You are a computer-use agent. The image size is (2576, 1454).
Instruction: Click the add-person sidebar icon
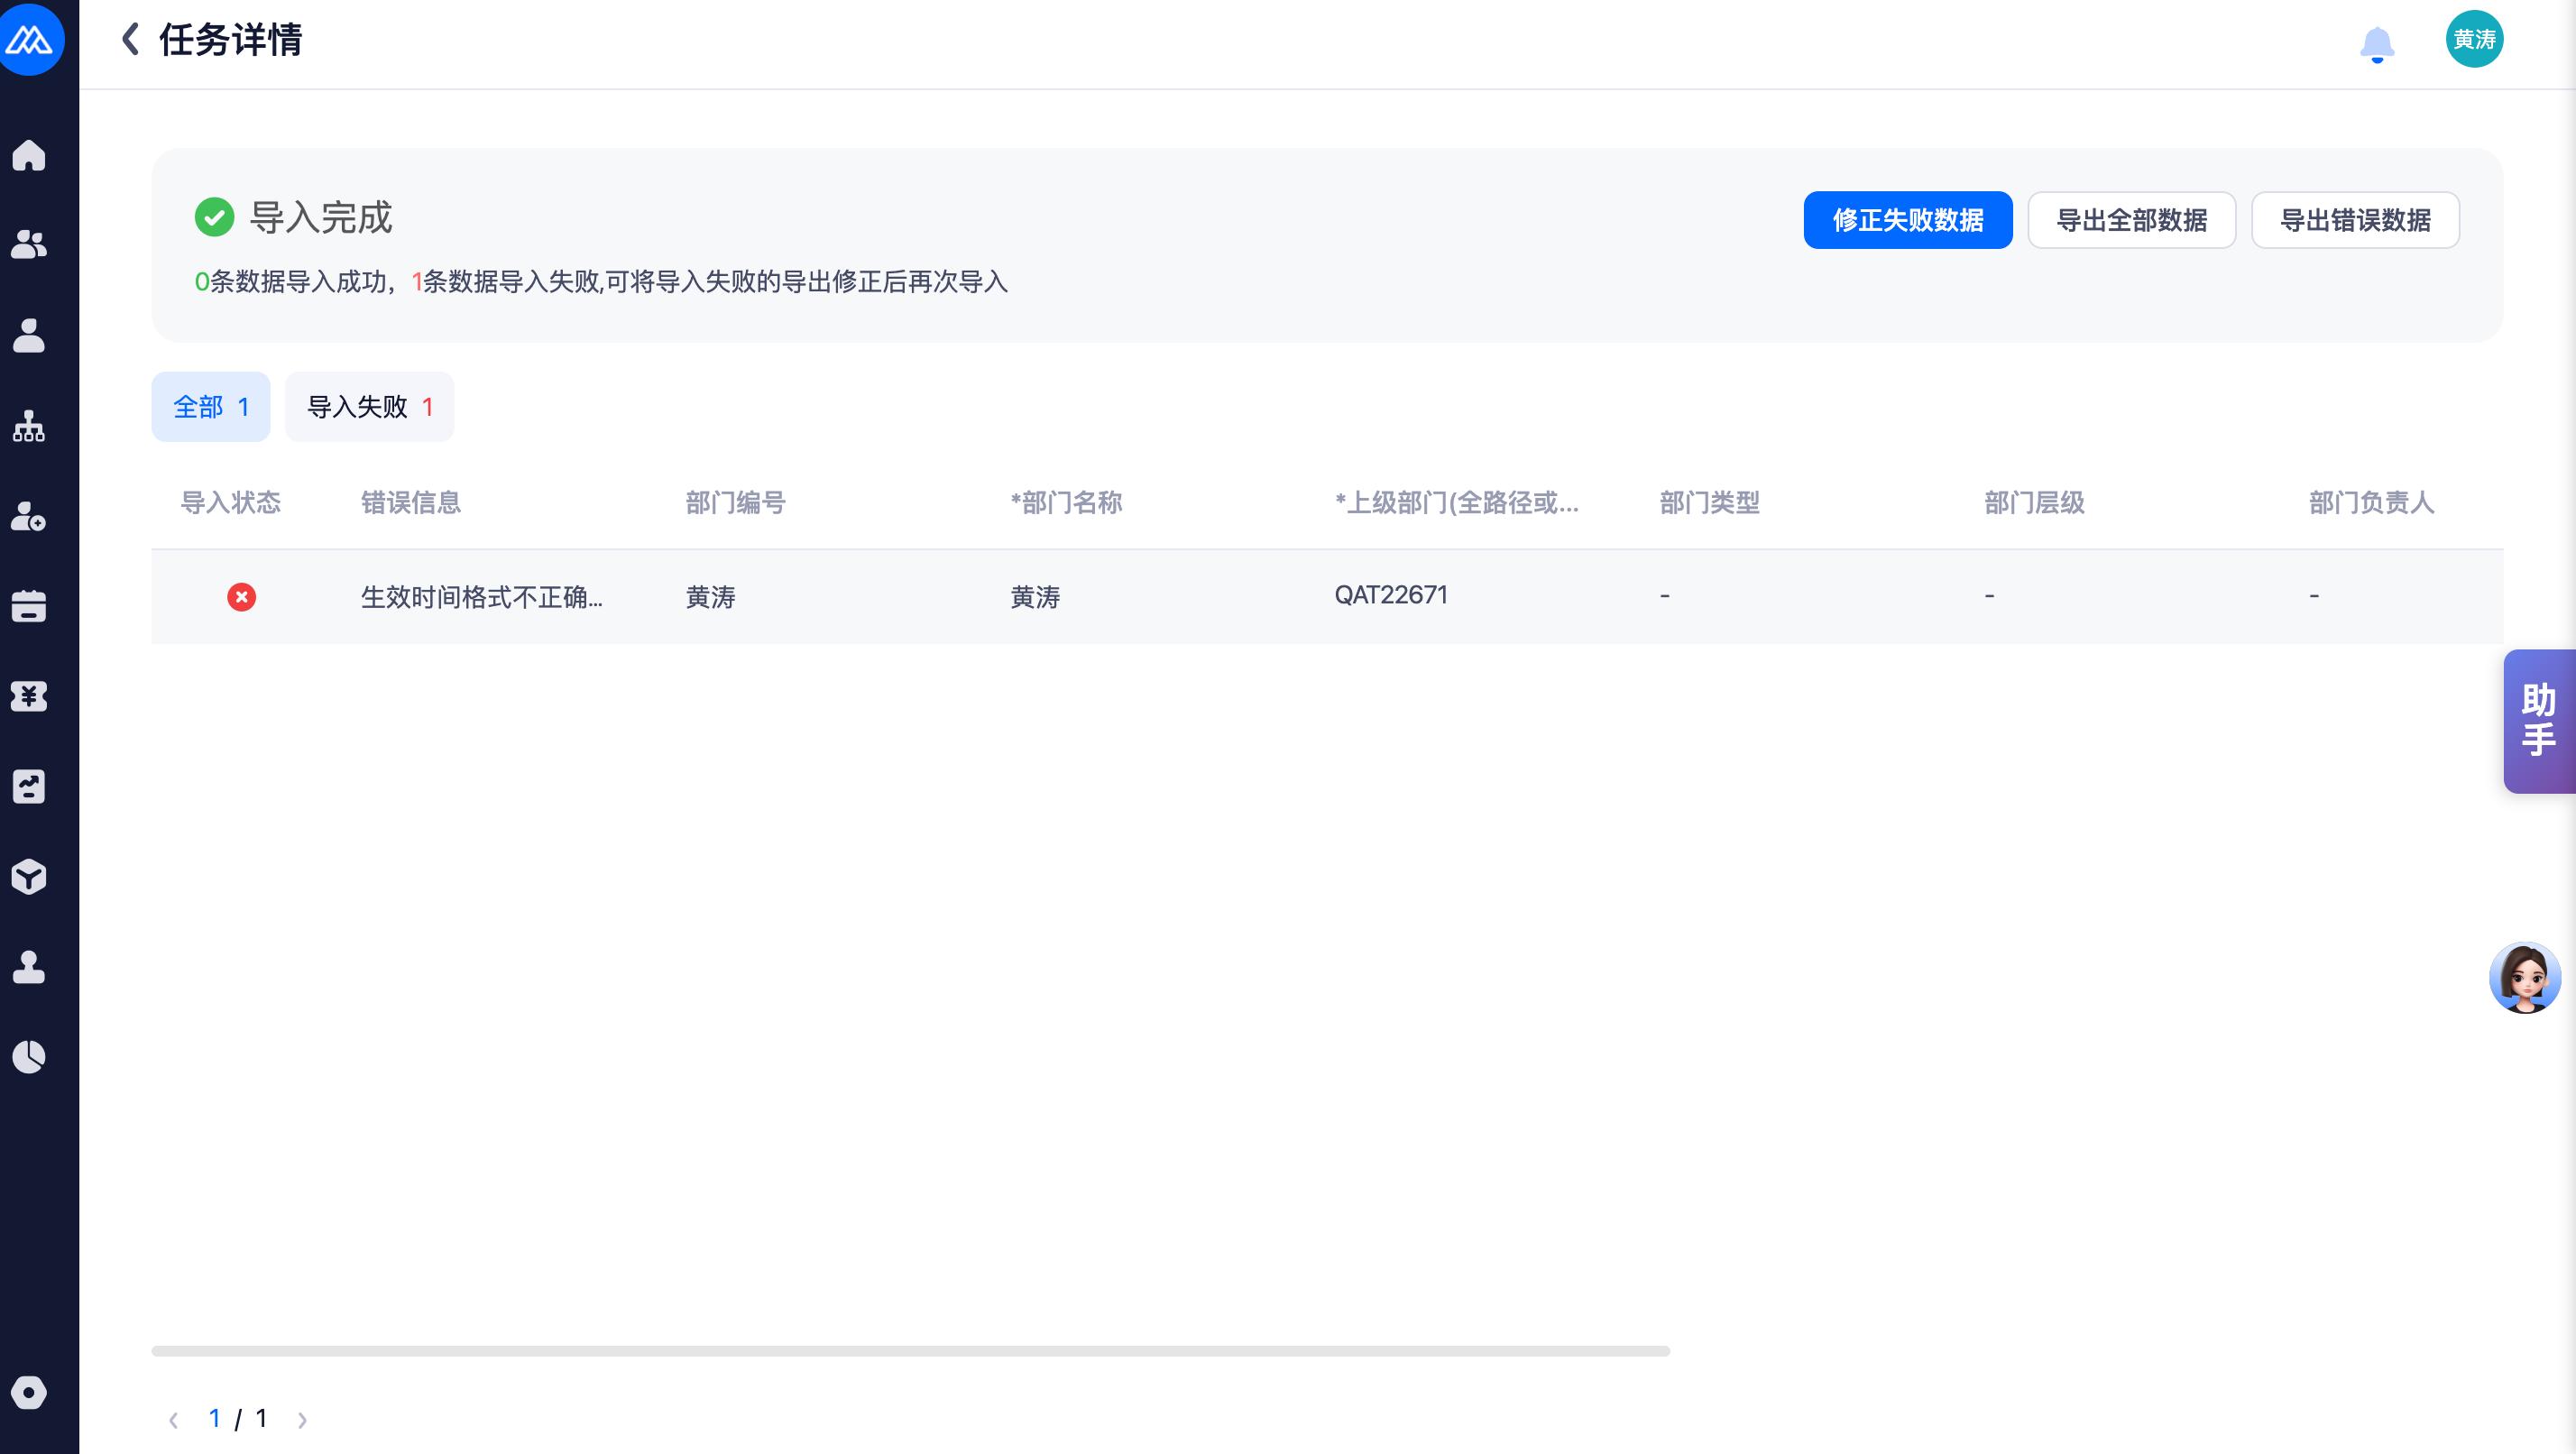[x=29, y=516]
